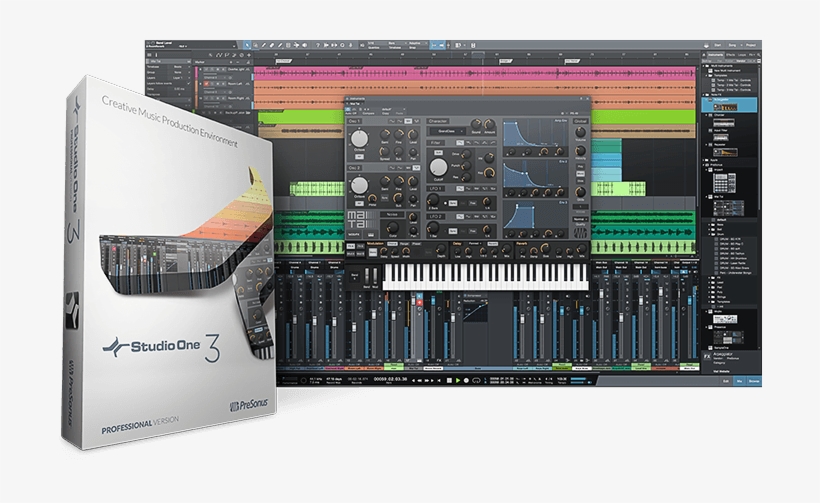The height and width of the screenshot is (503, 820).
Task: Open the Group dropdown in inspector
Action: [180, 73]
